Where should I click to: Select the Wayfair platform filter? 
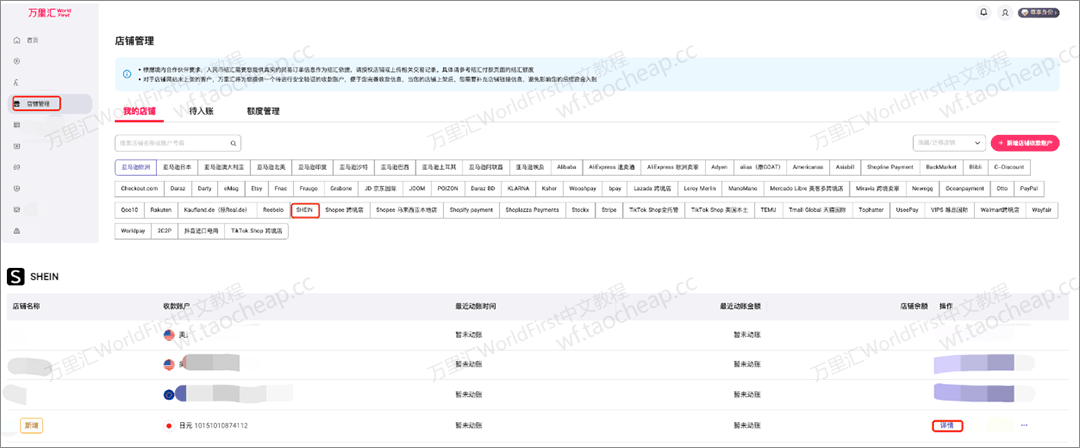point(1041,209)
